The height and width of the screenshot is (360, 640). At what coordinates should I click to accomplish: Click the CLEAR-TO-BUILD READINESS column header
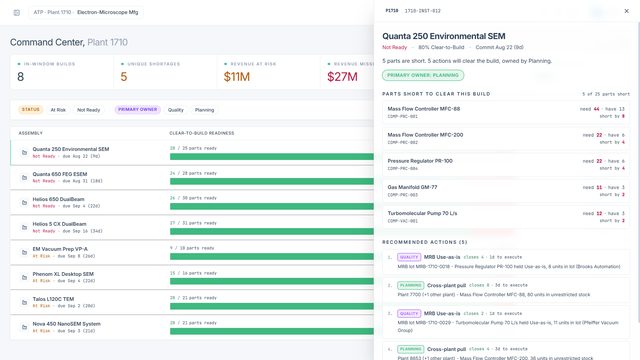click(x=202, y=133)
